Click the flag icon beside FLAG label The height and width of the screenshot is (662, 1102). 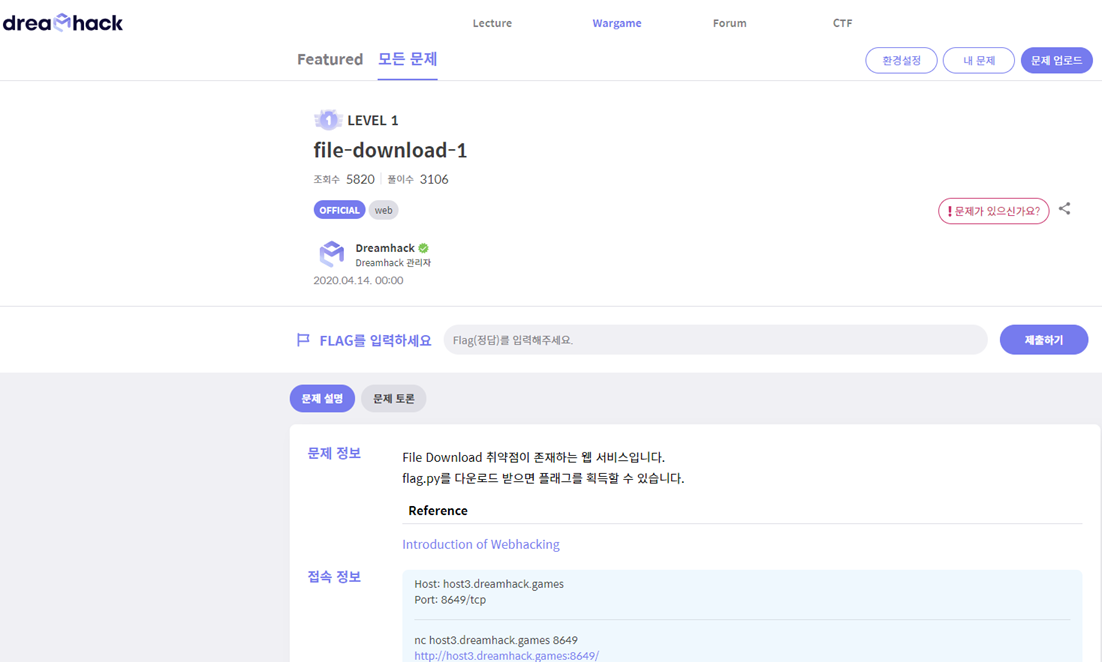point(303,340)
